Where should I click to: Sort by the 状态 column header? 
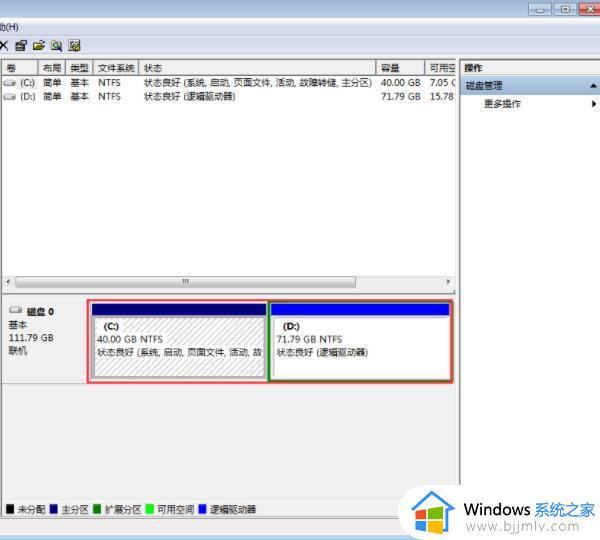pyautogui.click(x=257, y=68)
